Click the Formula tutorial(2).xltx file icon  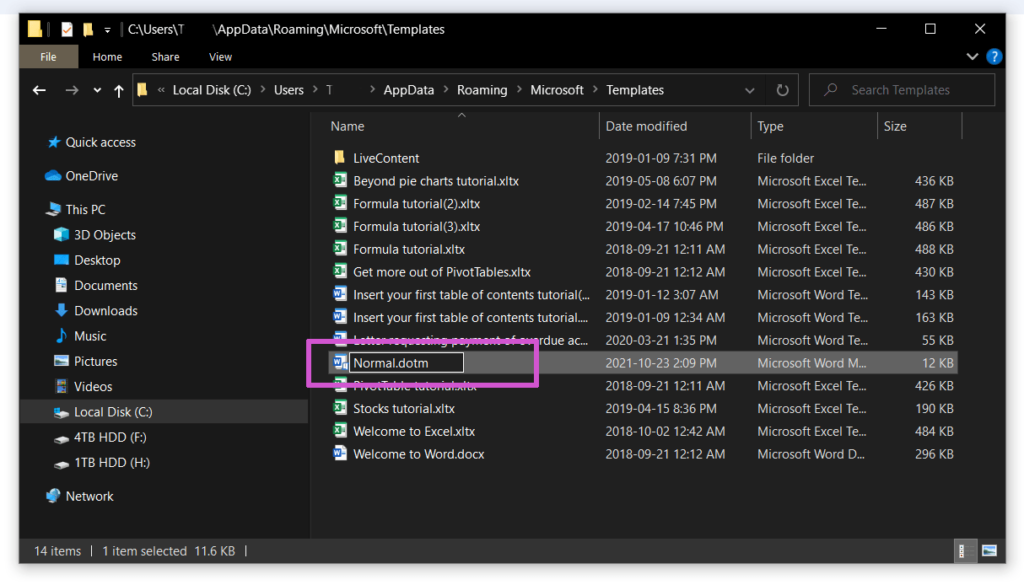340,203
